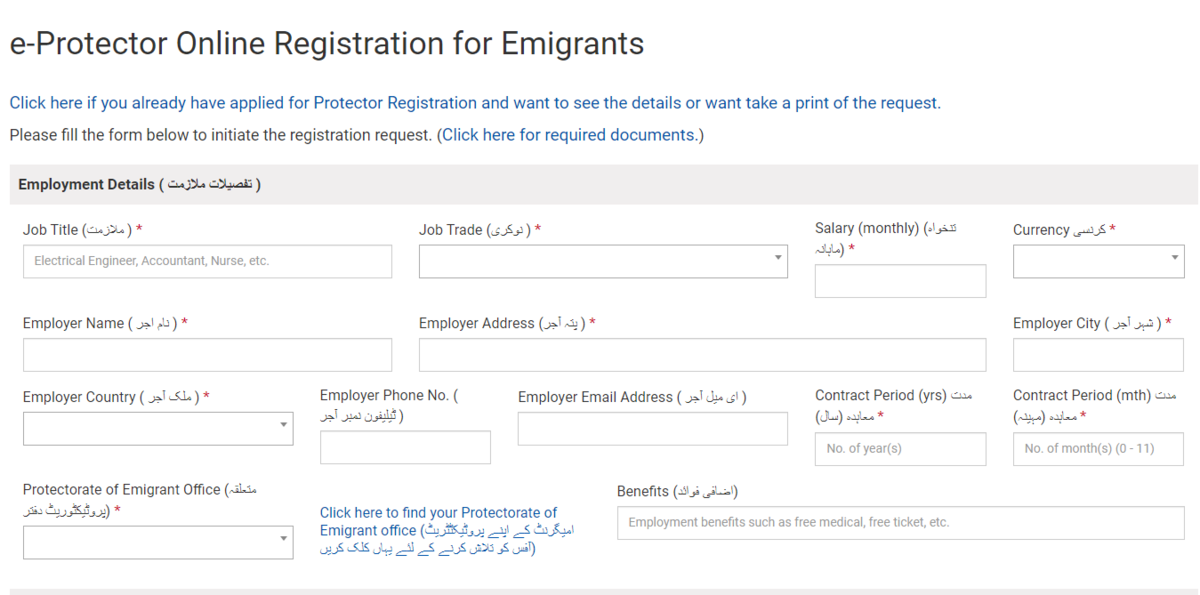Click the Employment Details section header
Image resolution: width=1200 pixels, height=595 pixels.
(140, 184)
